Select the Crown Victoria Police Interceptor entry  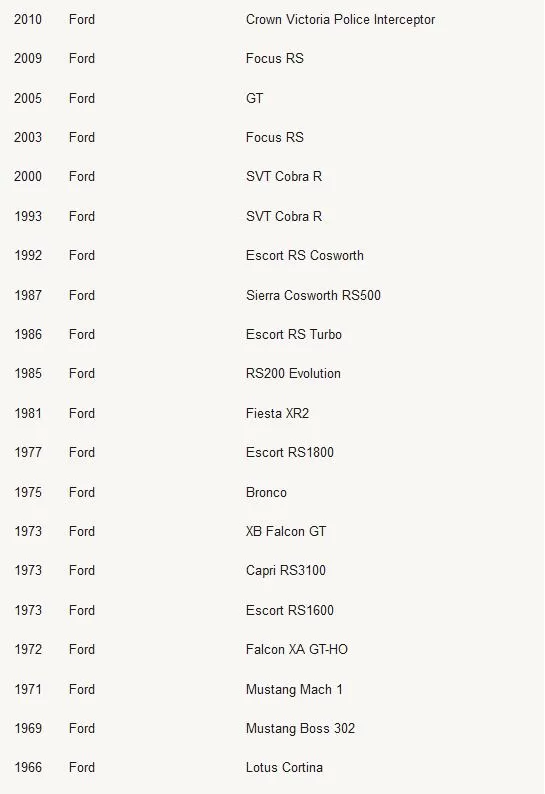coord(340,19)
